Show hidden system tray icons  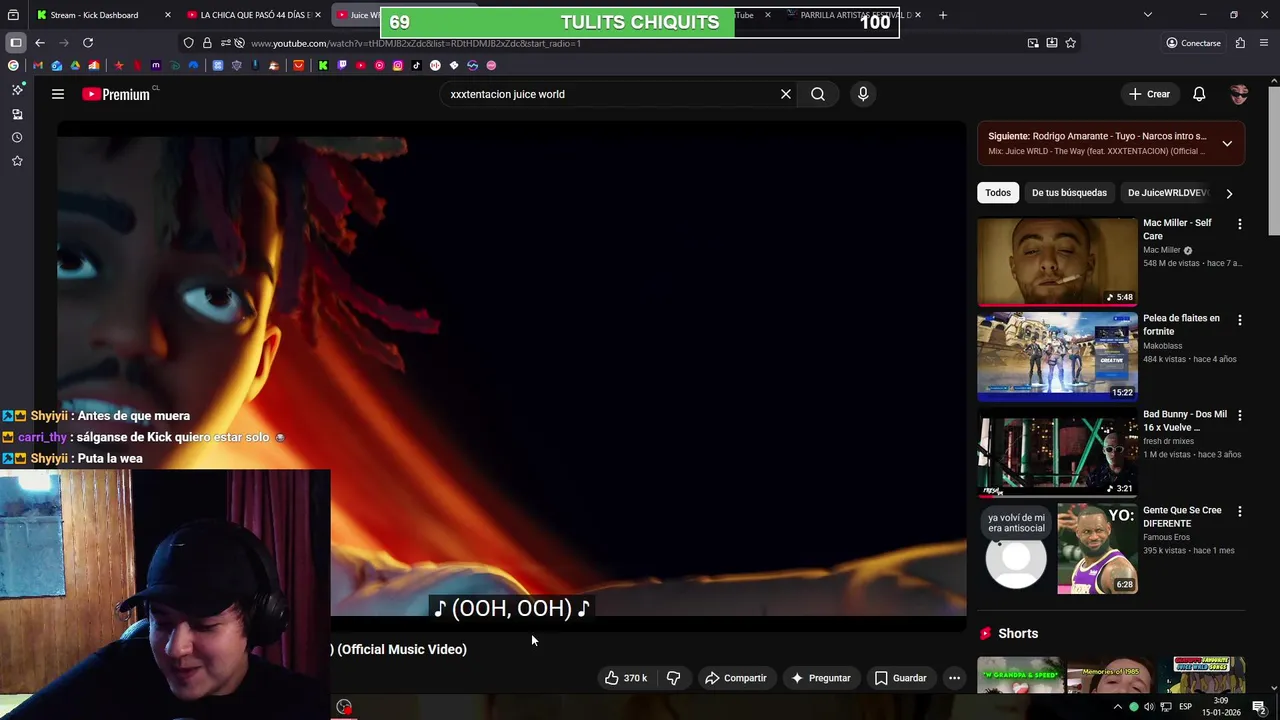[x=1118, y=707]
